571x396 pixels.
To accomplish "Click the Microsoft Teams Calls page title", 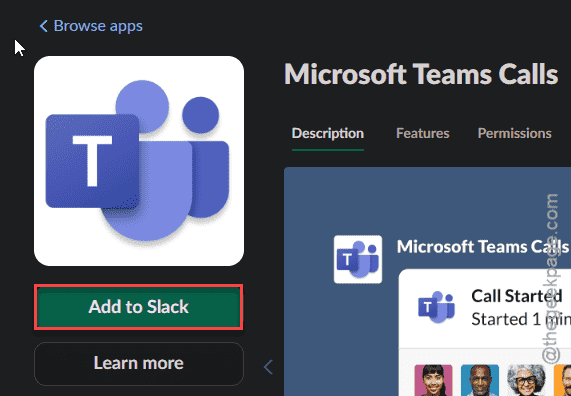I will 421,74.
